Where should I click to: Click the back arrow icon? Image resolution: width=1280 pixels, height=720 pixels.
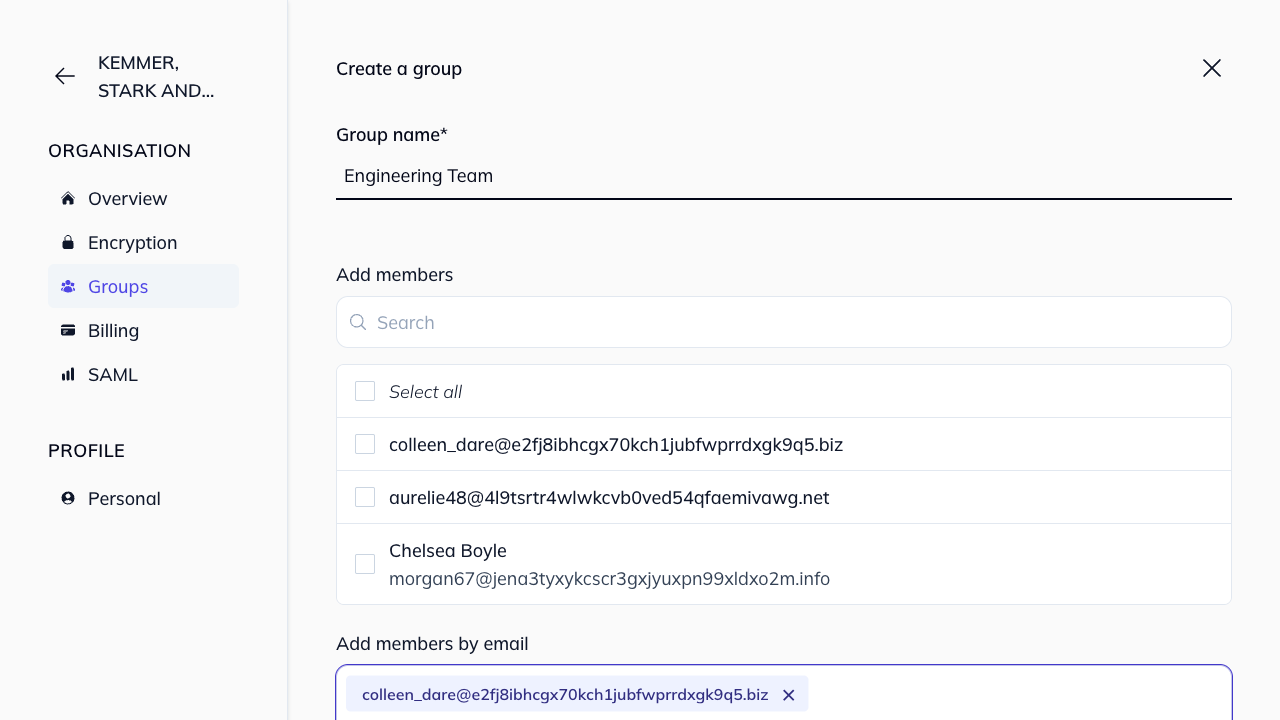[65, 76]
